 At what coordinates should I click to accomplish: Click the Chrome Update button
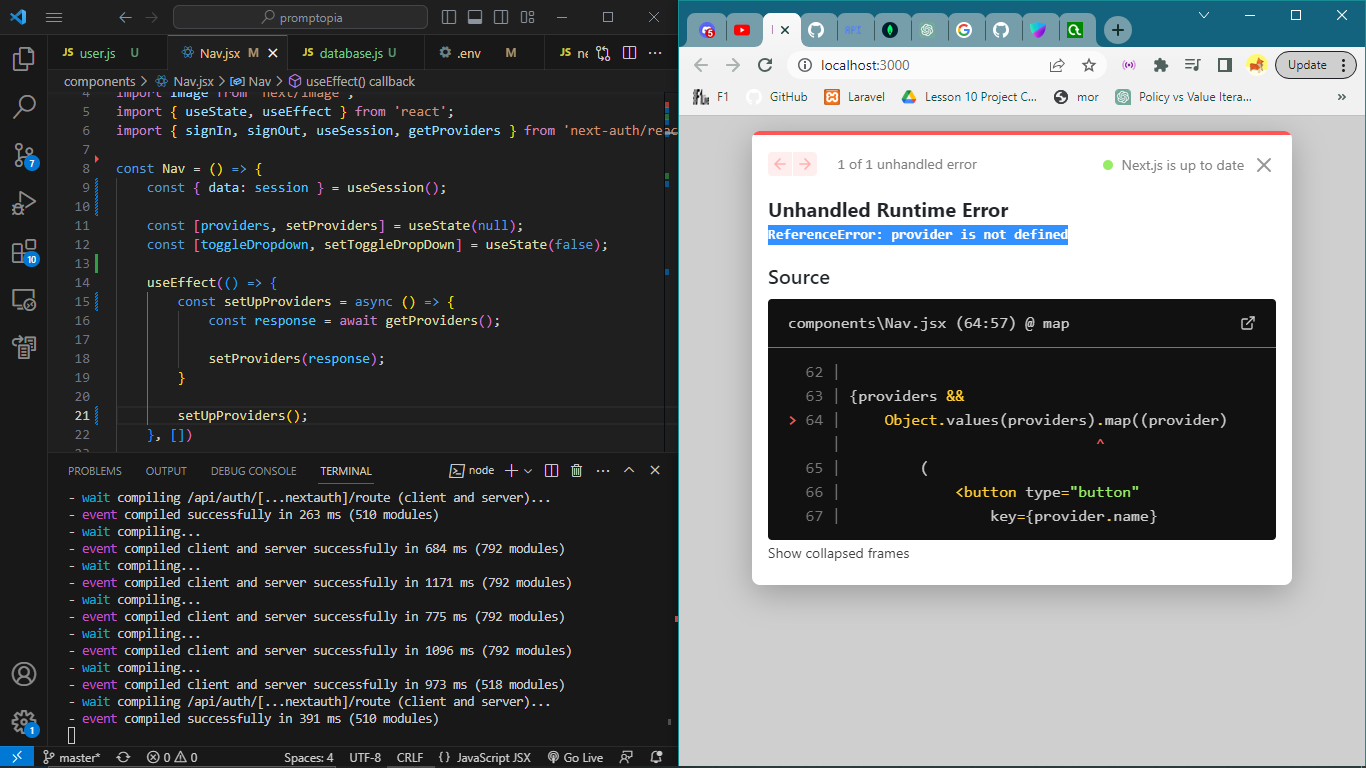(1316, 65)
